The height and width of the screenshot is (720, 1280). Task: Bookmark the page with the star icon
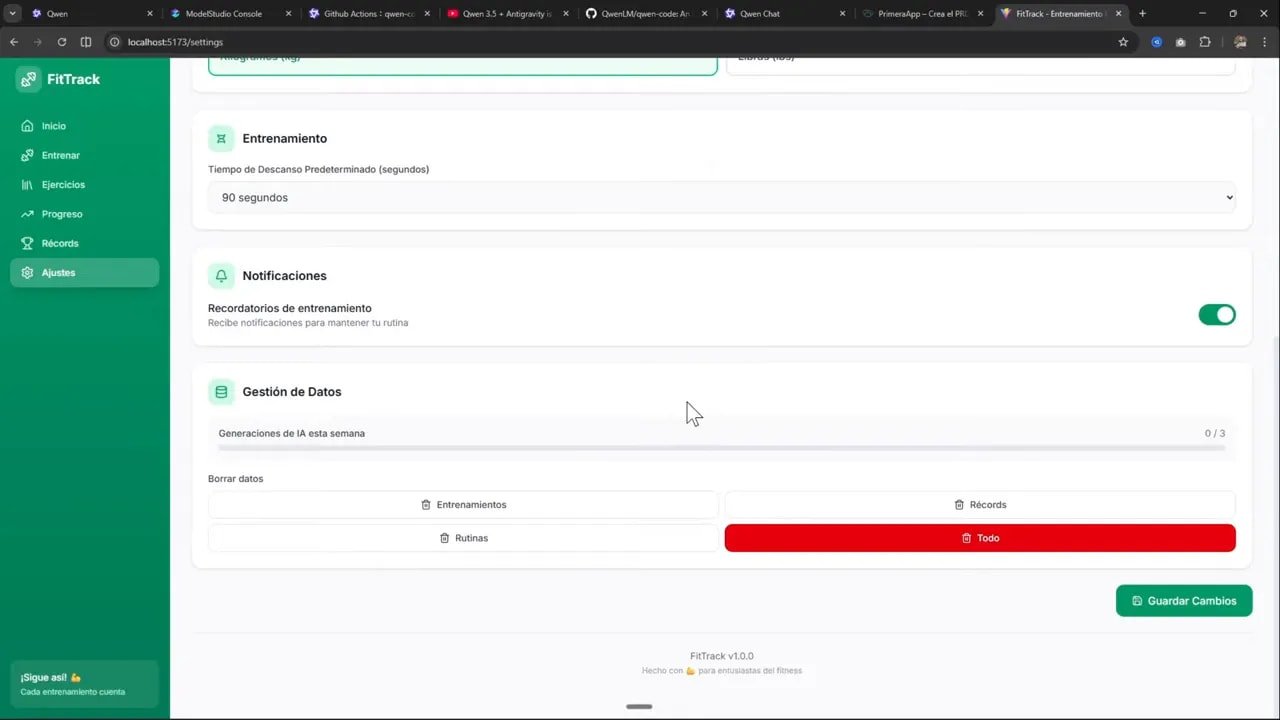click(x=1123, y=42)
